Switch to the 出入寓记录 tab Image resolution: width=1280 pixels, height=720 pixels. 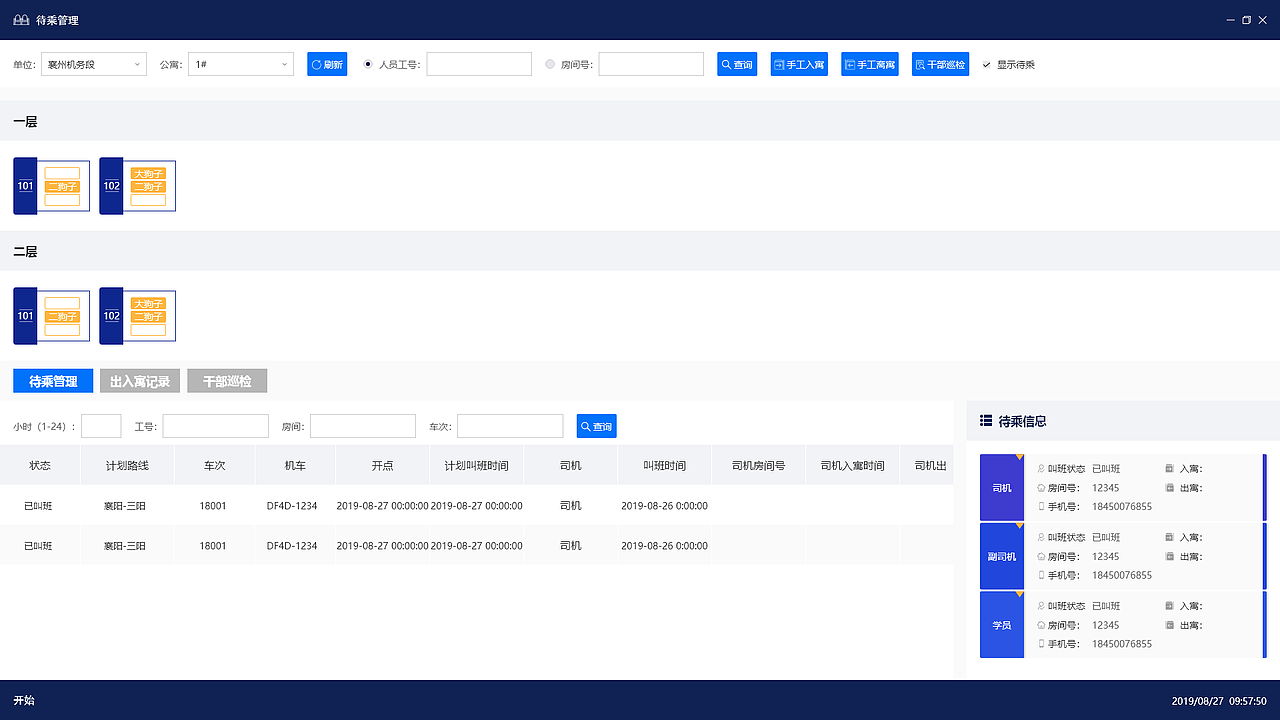(140, 381)
